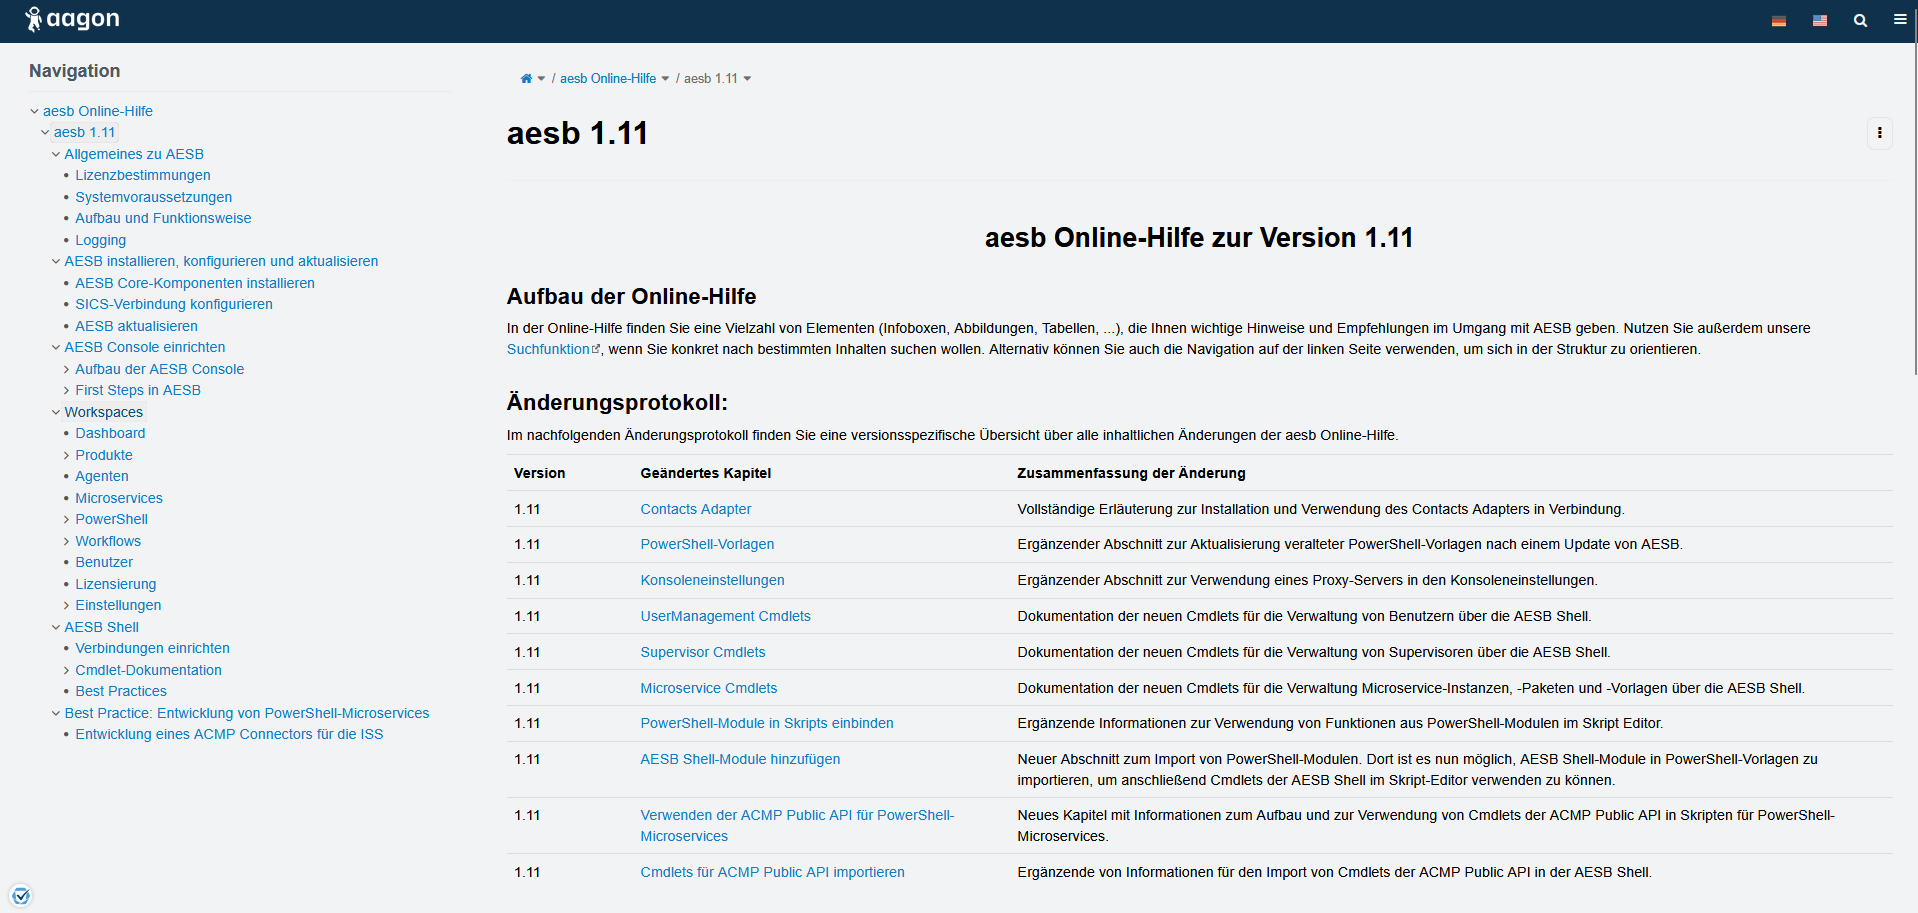This screenshot has height=913, width=1918.
Task: Collapse AESB Console einrichten chevron
Action: 56,347
